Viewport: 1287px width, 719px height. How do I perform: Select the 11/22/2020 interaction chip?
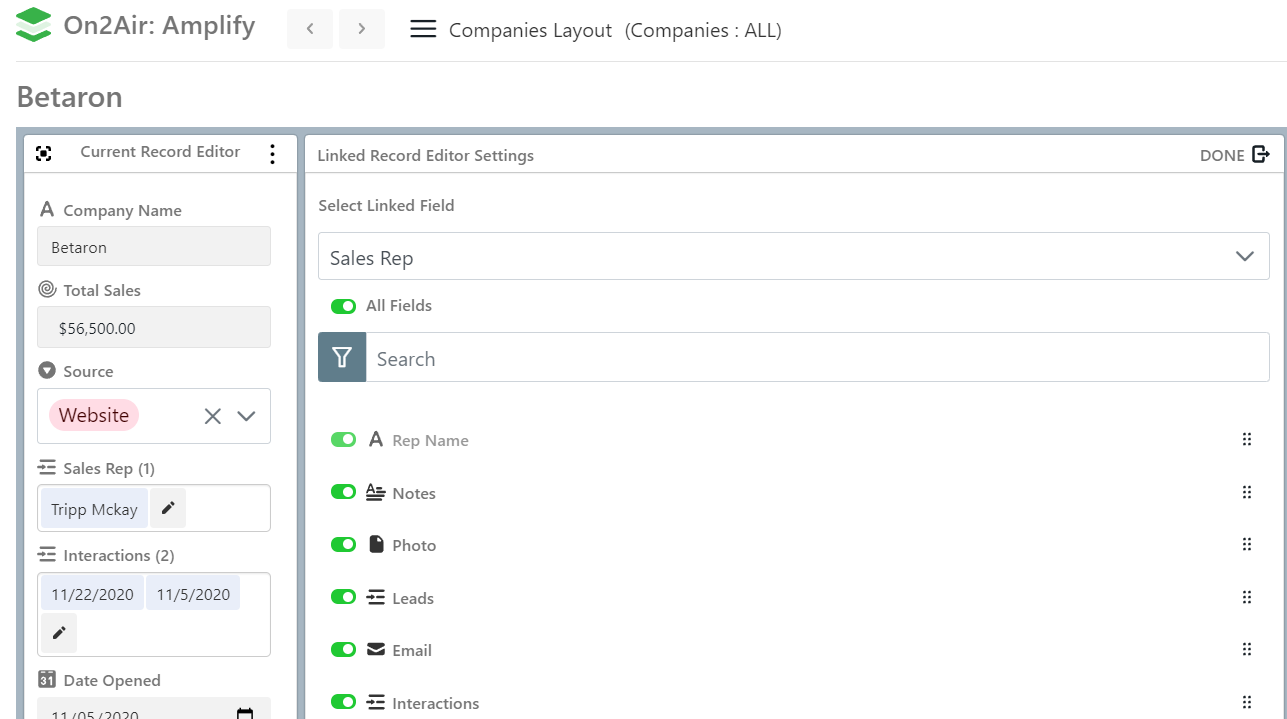(x=92, y=594)
